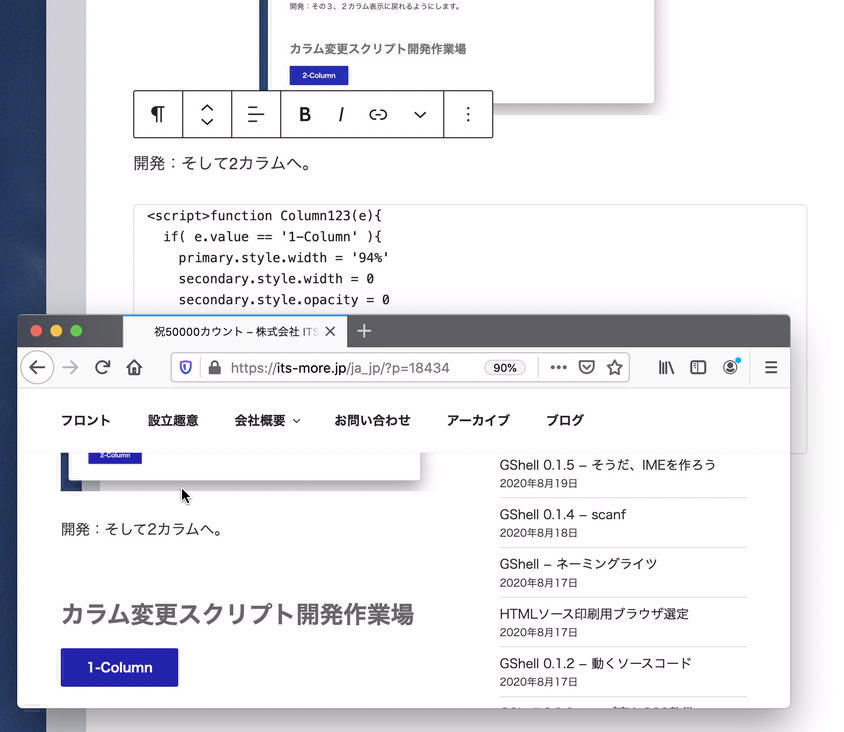Open Firefox tracking protection shield

[x=186, y=368]
